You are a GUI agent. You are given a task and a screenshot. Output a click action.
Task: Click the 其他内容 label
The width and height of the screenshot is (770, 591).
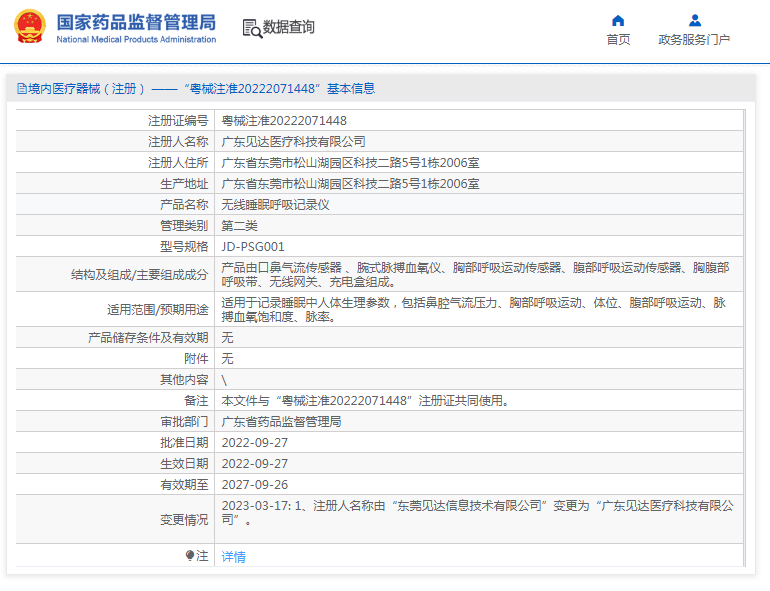tap(184, 380)
